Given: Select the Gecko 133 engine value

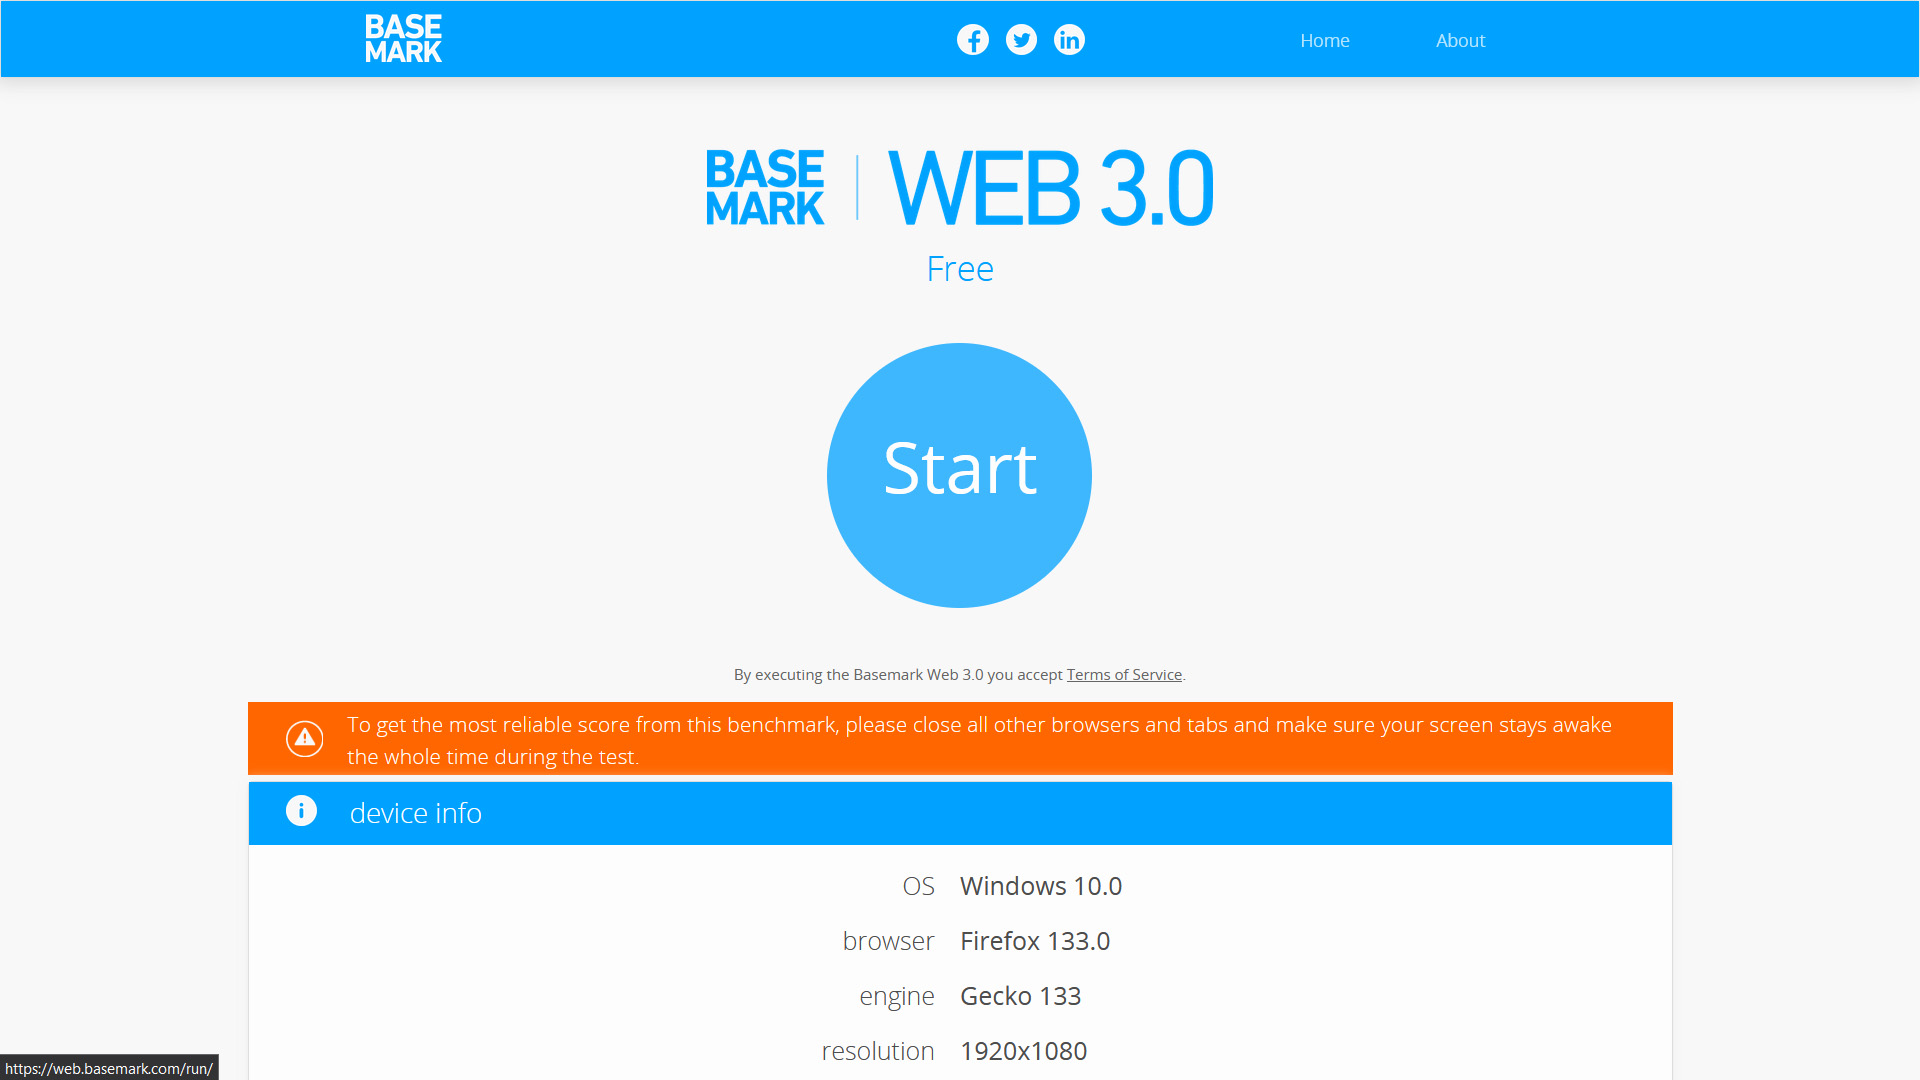Looking at the screenshot, I should (x=1020, y=996).
